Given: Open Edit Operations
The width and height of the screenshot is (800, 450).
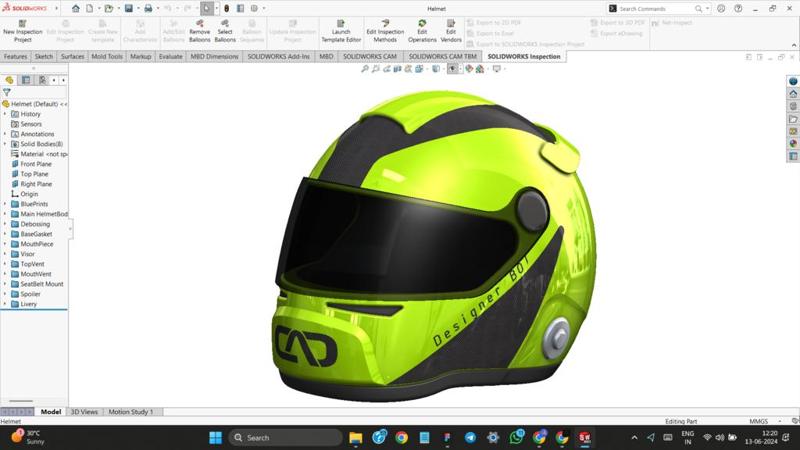Looking at the screenshot, I should (x=422, y=32).
